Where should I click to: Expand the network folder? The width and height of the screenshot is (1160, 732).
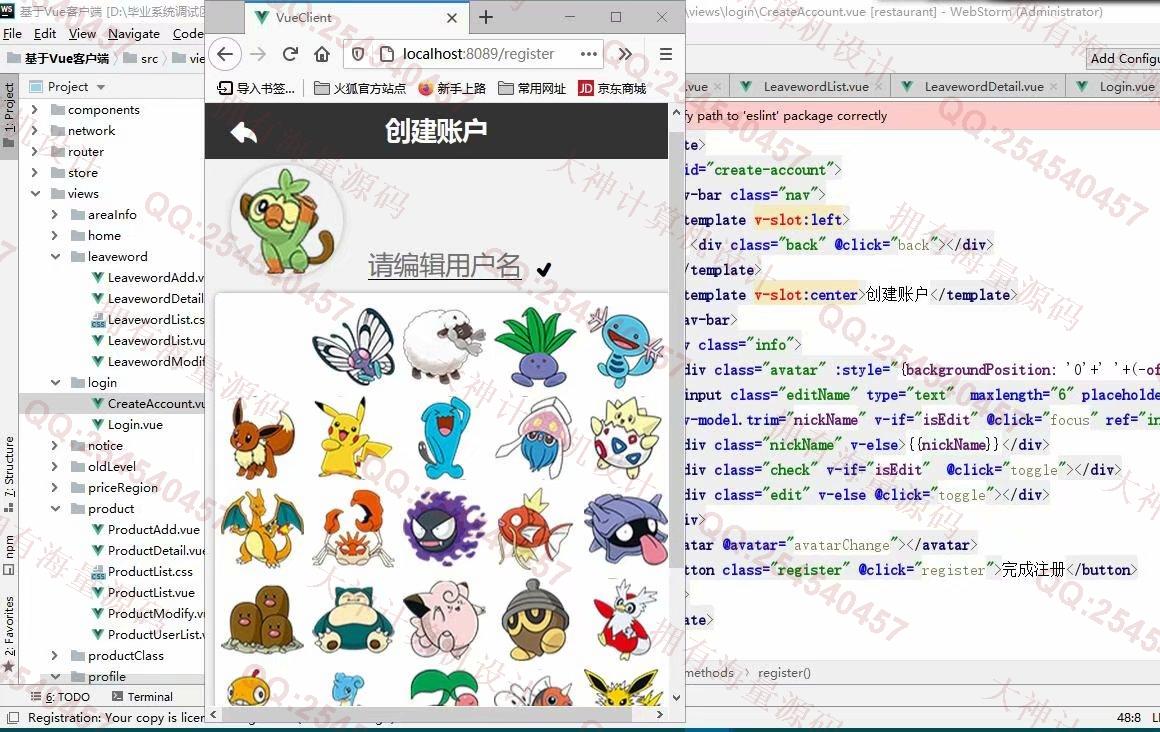(35, 130)
